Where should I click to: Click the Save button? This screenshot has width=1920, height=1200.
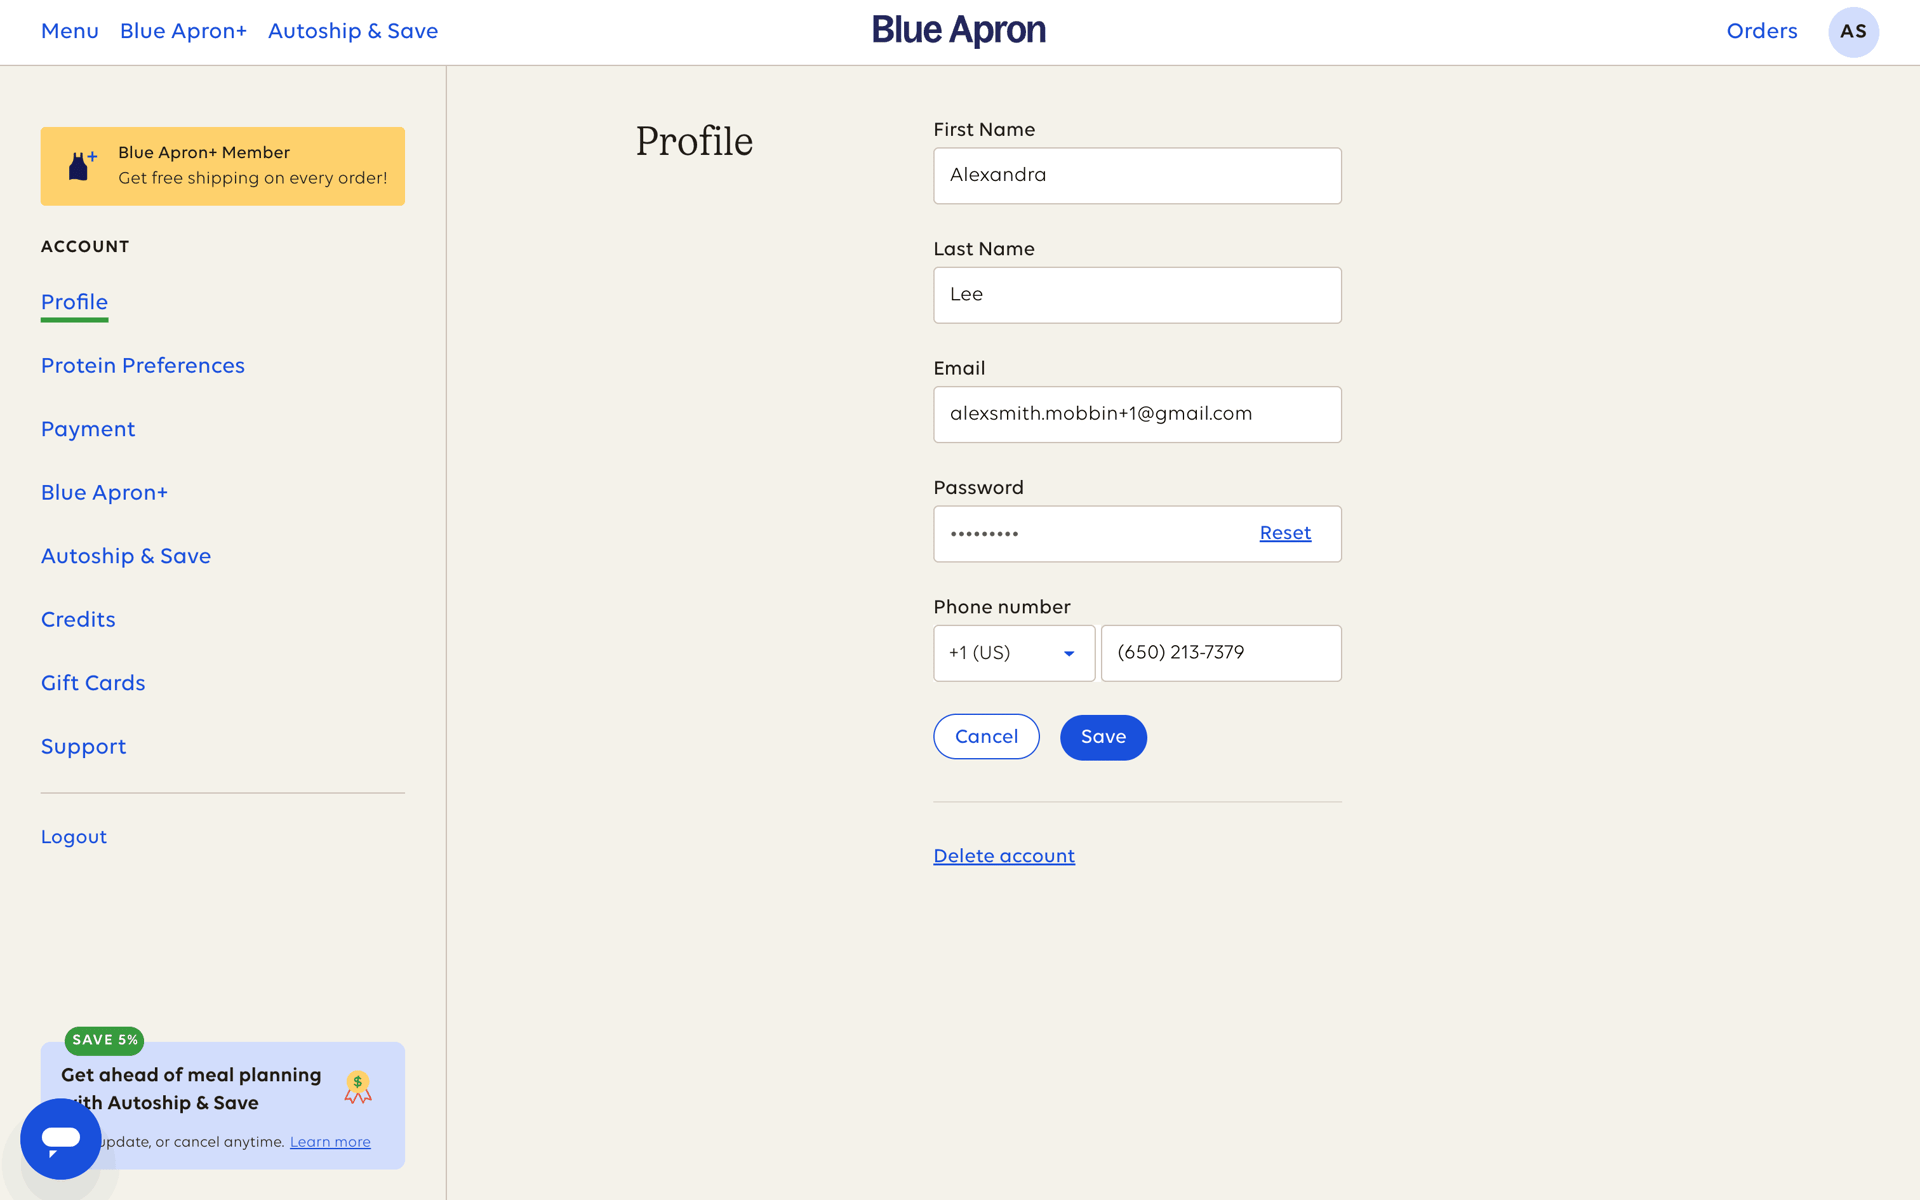[x=1103, y=737]
